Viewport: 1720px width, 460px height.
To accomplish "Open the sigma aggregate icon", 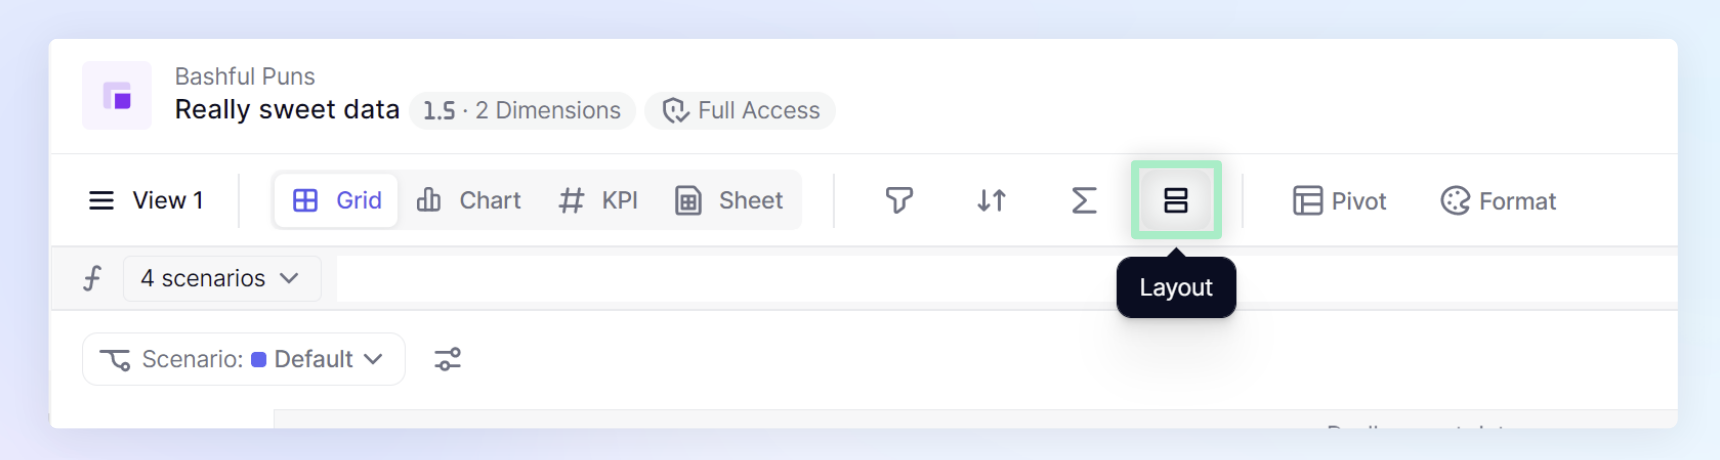I will pyautogui.click(x=1084, y=200).
